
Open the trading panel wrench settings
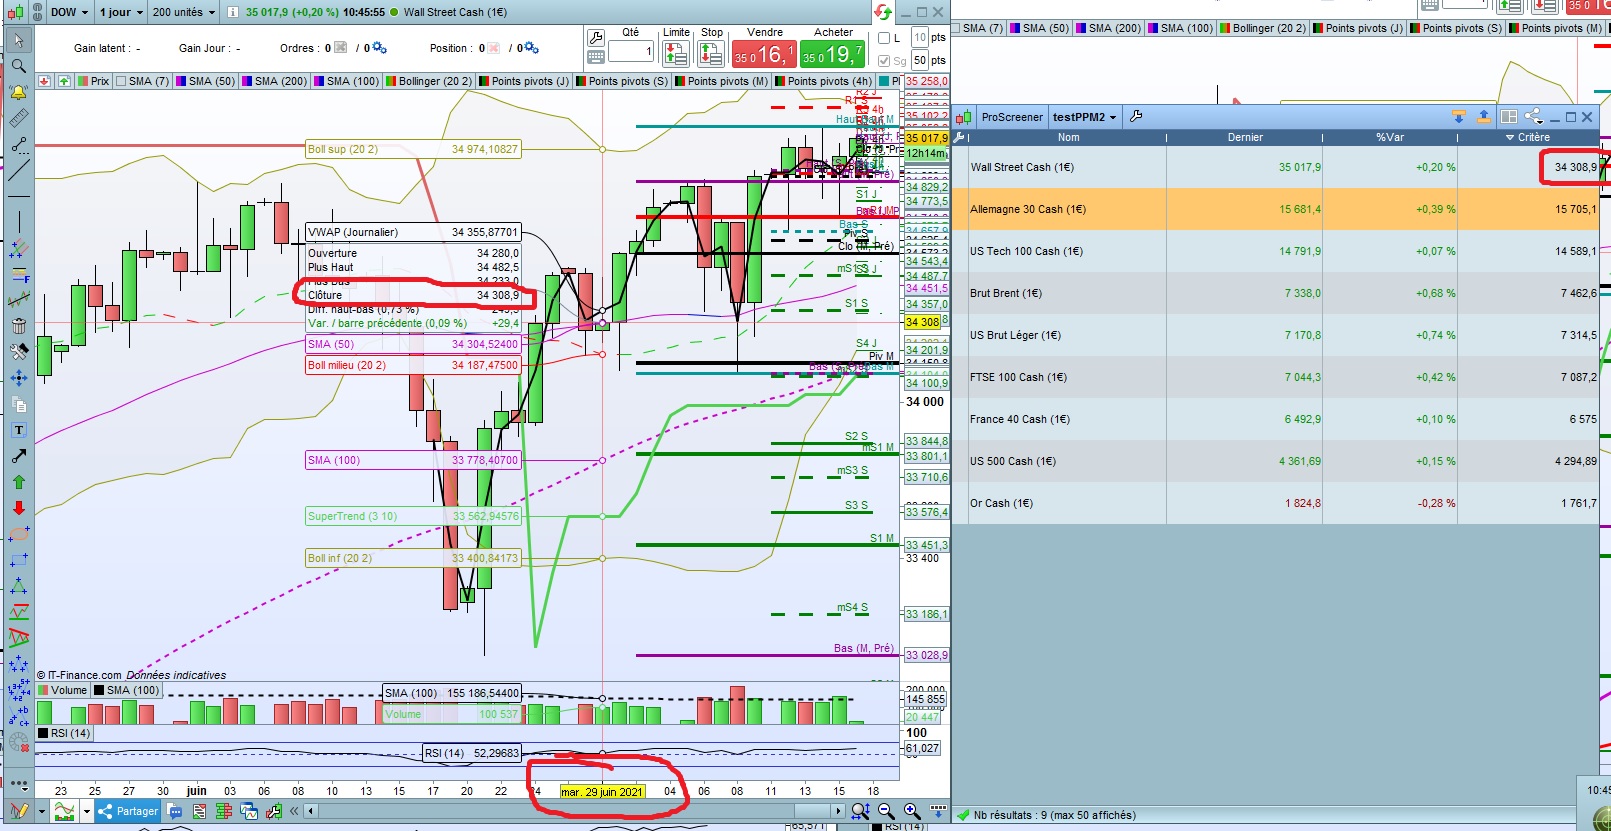point(596,38)
